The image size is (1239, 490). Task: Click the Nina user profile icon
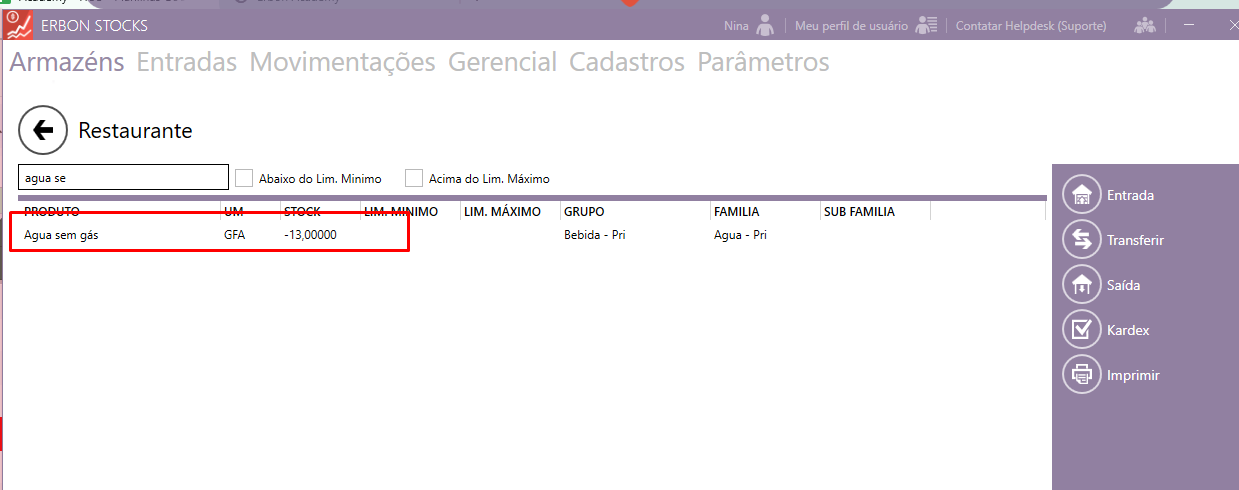point(766,25)
